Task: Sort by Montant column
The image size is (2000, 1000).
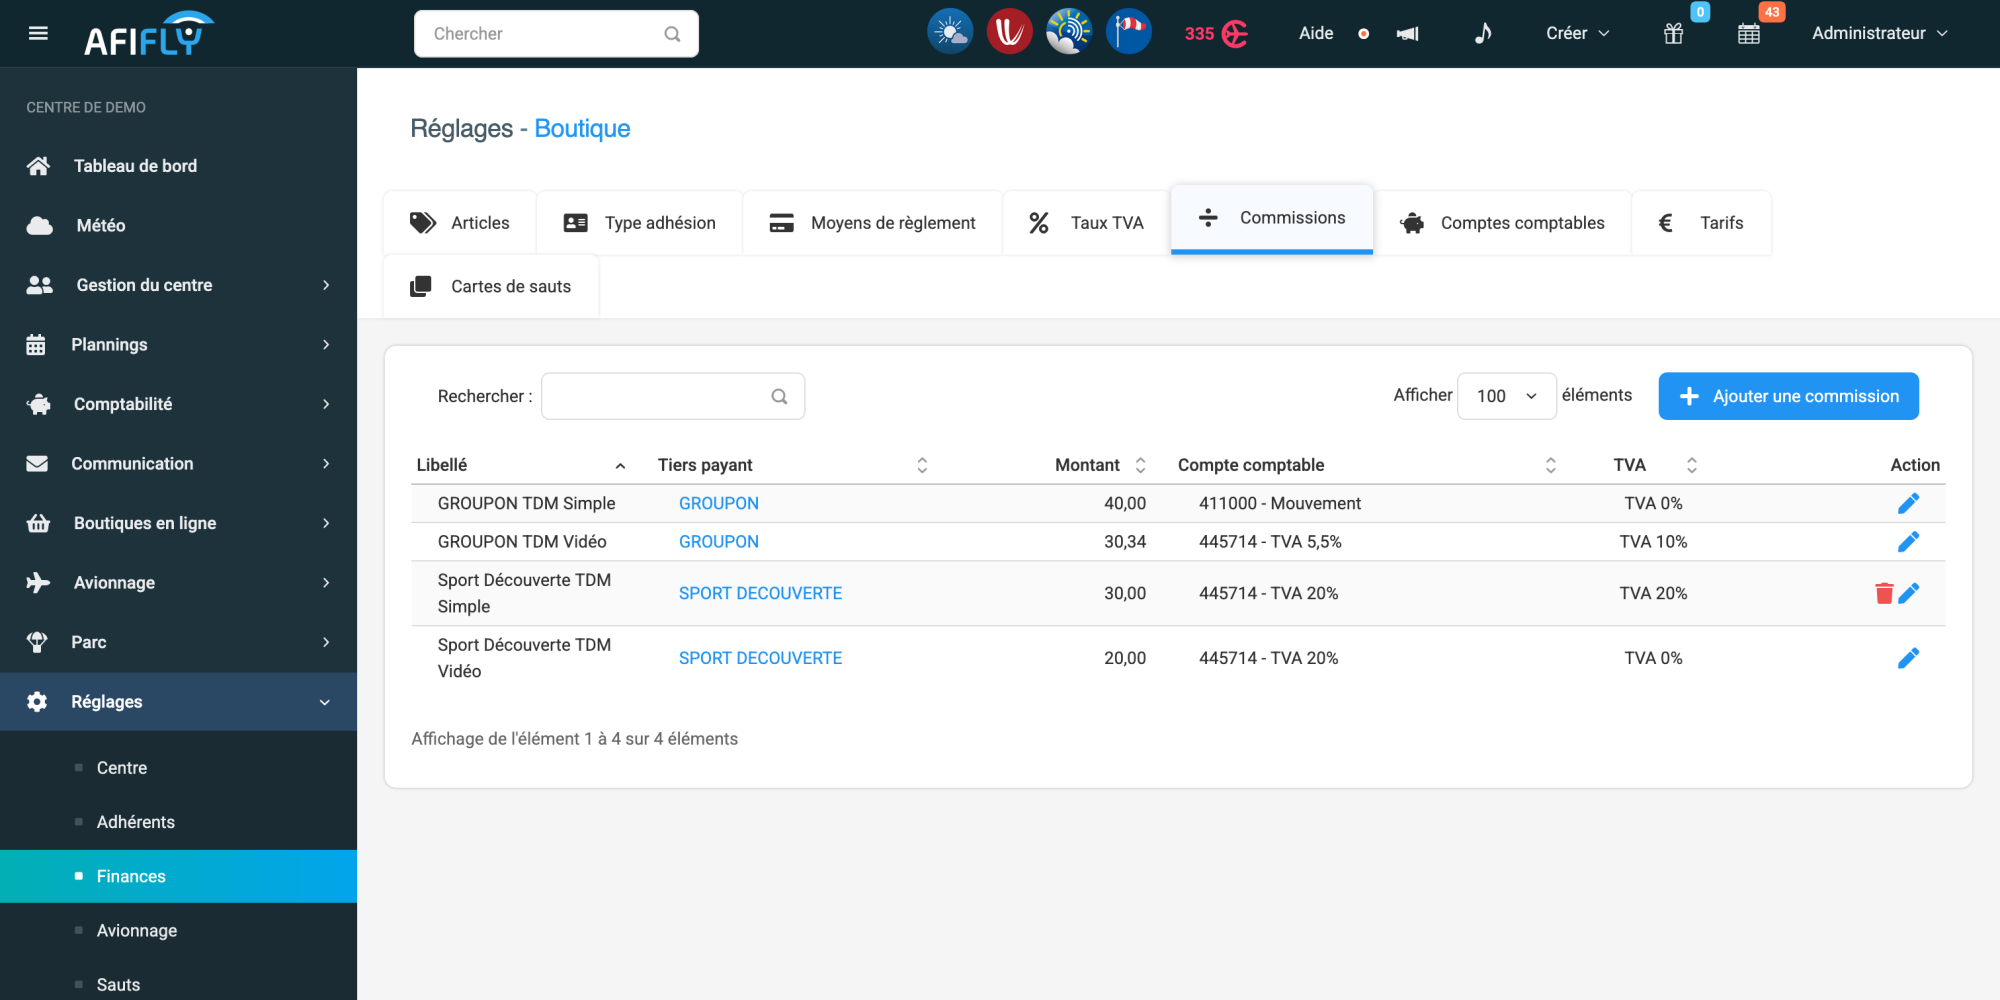Action: [1140, 465]
